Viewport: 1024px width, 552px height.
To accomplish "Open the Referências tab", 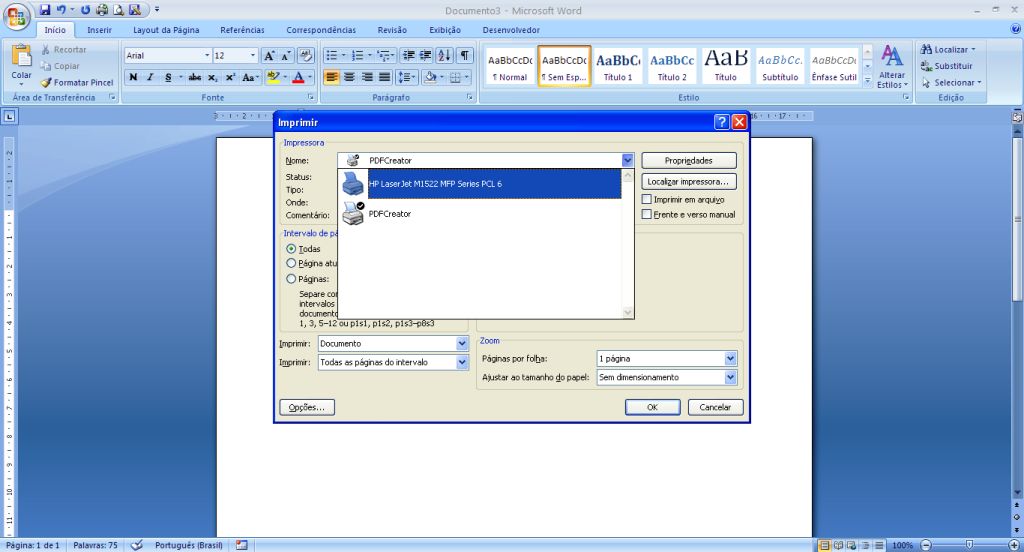I will pyautogui.click(x=242, y=30).
